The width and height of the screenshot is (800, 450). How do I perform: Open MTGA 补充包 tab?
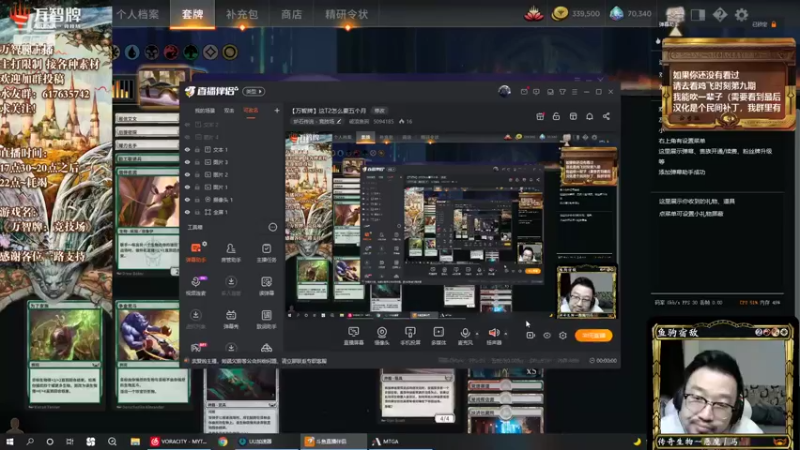242,14
